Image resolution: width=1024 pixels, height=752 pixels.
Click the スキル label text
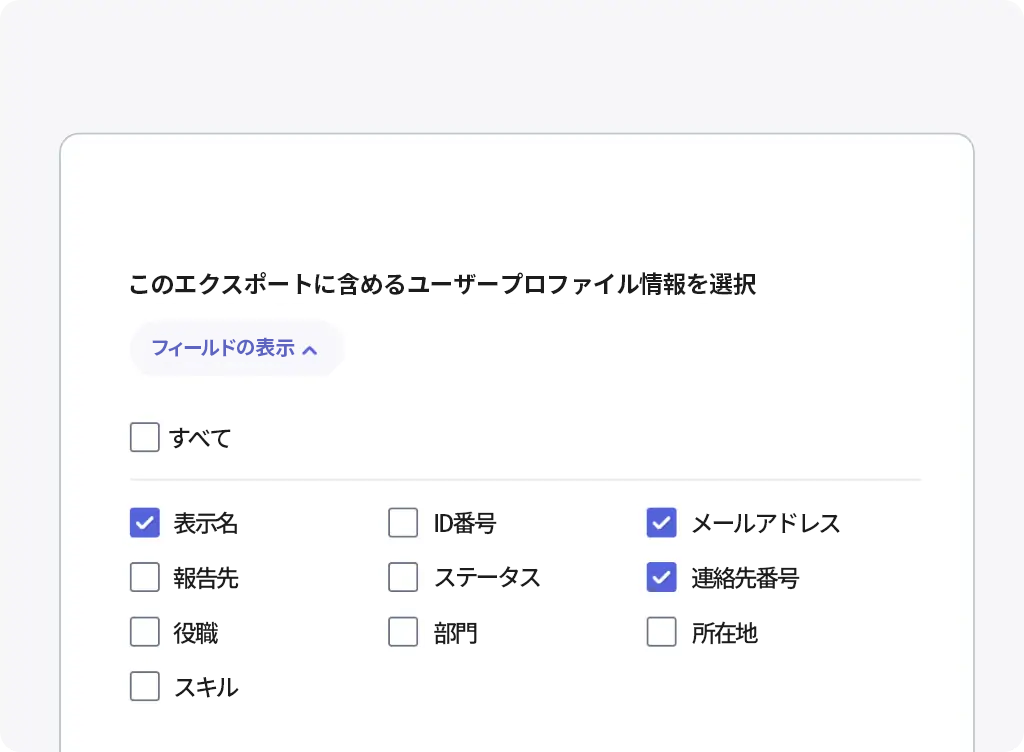(x=206, y=688)
